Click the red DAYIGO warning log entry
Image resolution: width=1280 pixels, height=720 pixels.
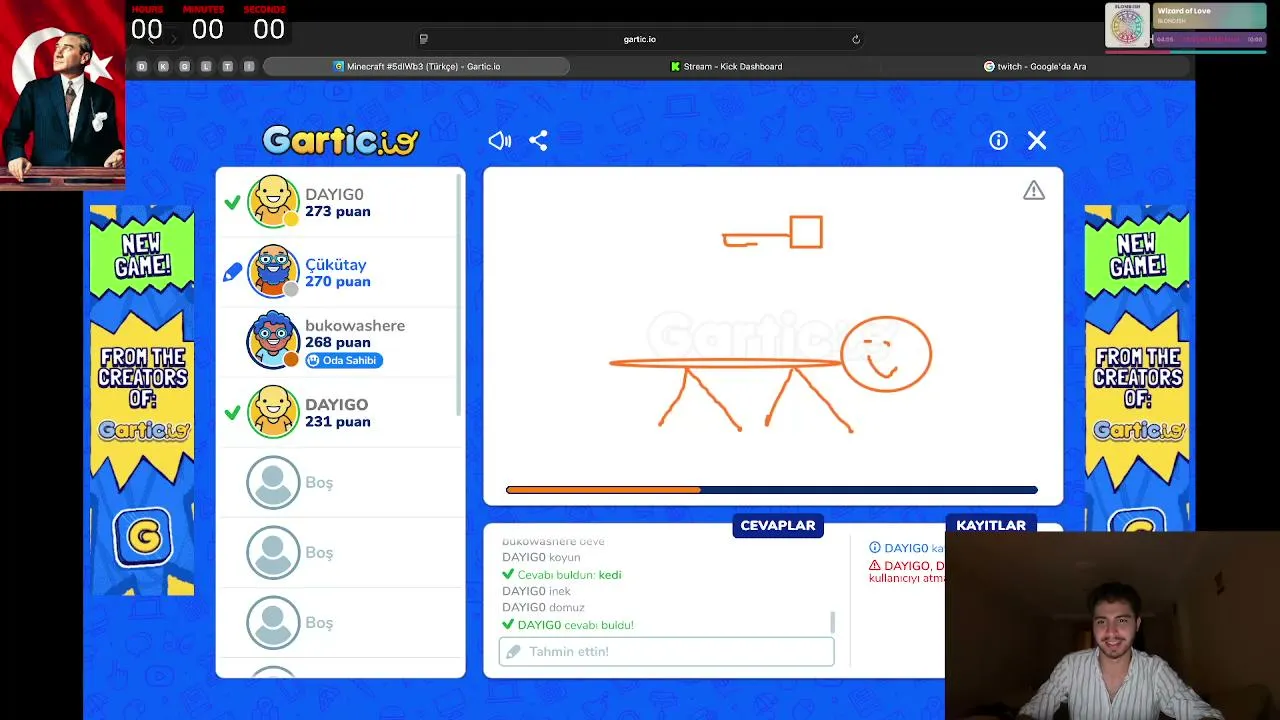click(x=907, y=572)
